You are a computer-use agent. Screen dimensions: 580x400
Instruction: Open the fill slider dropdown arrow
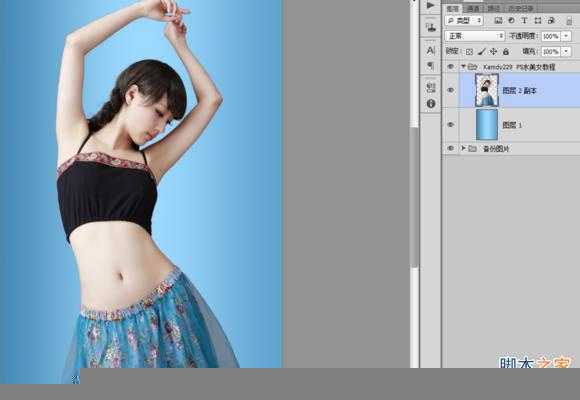point(566,51)
